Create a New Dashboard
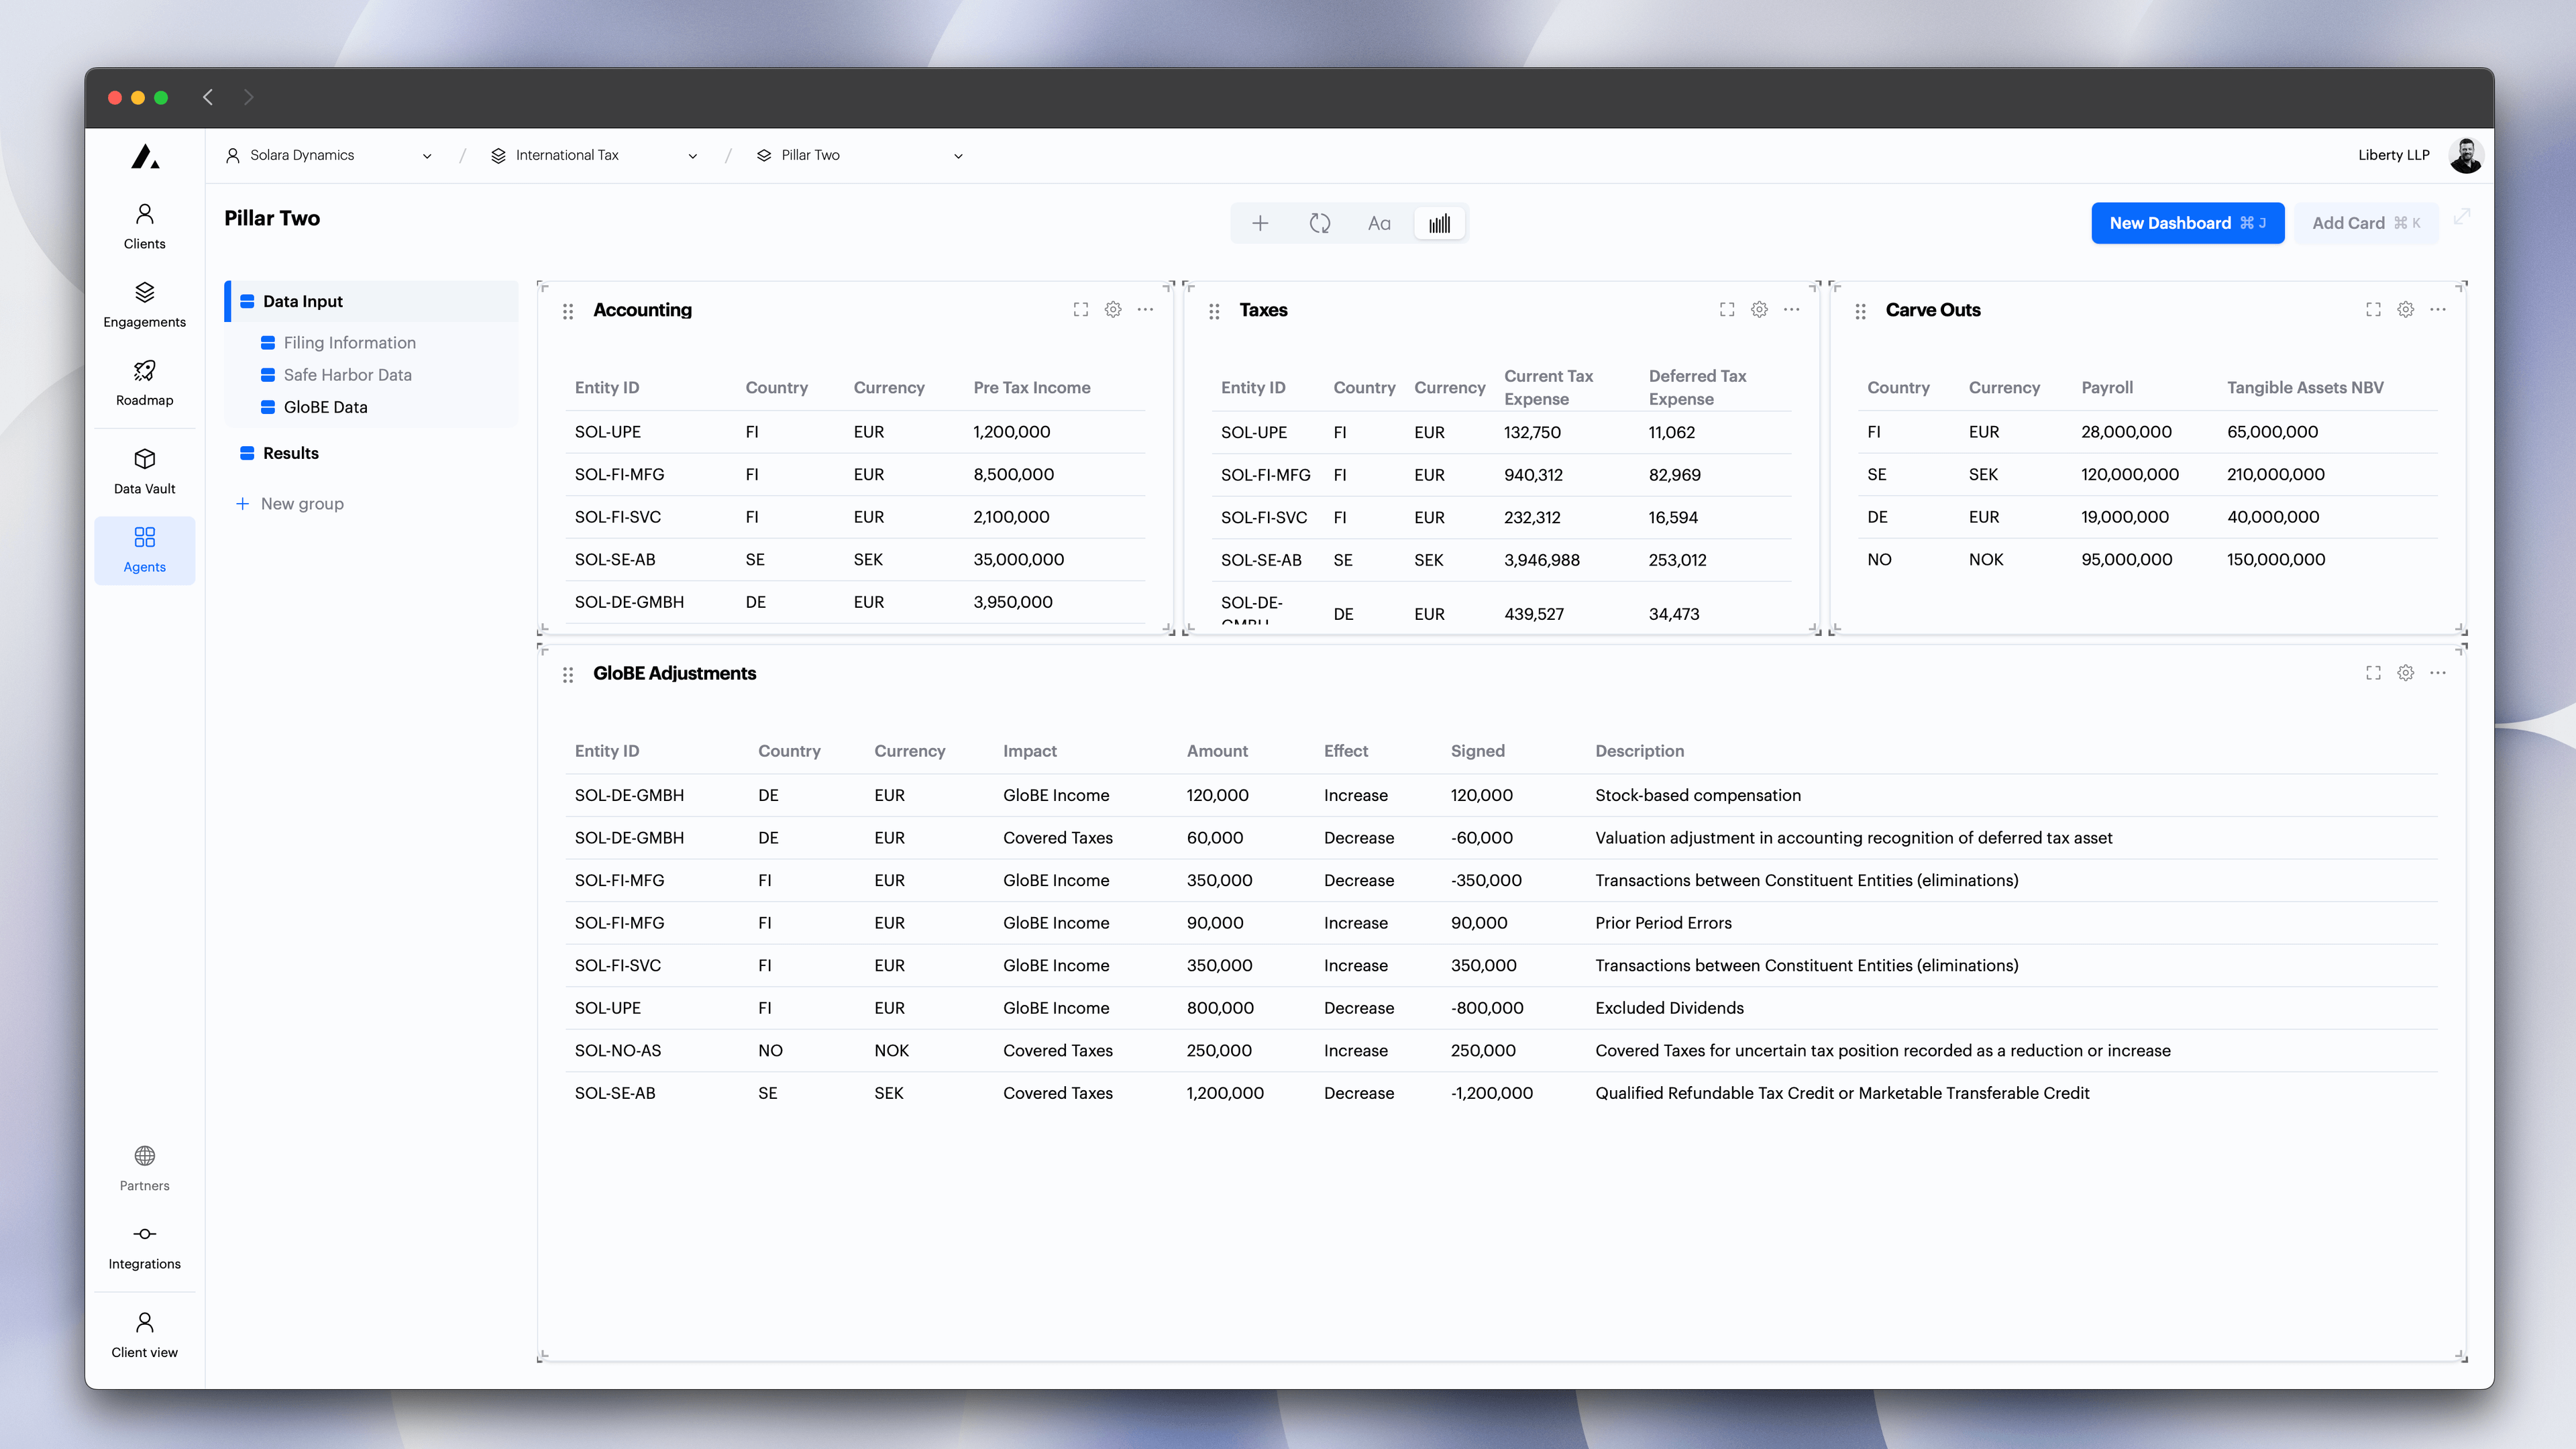Screen dimensions: 2576x1449 pyautogui.click(x=2187, y=222)
